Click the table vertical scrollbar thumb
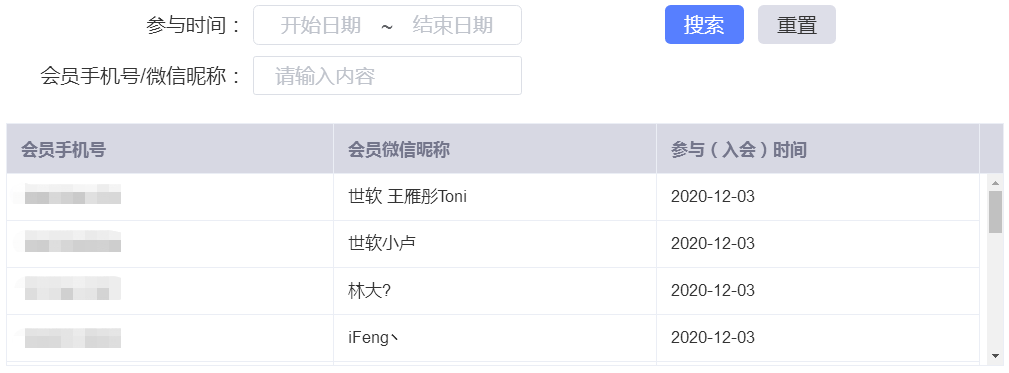1009x373 pixels. tap(995, 212)
